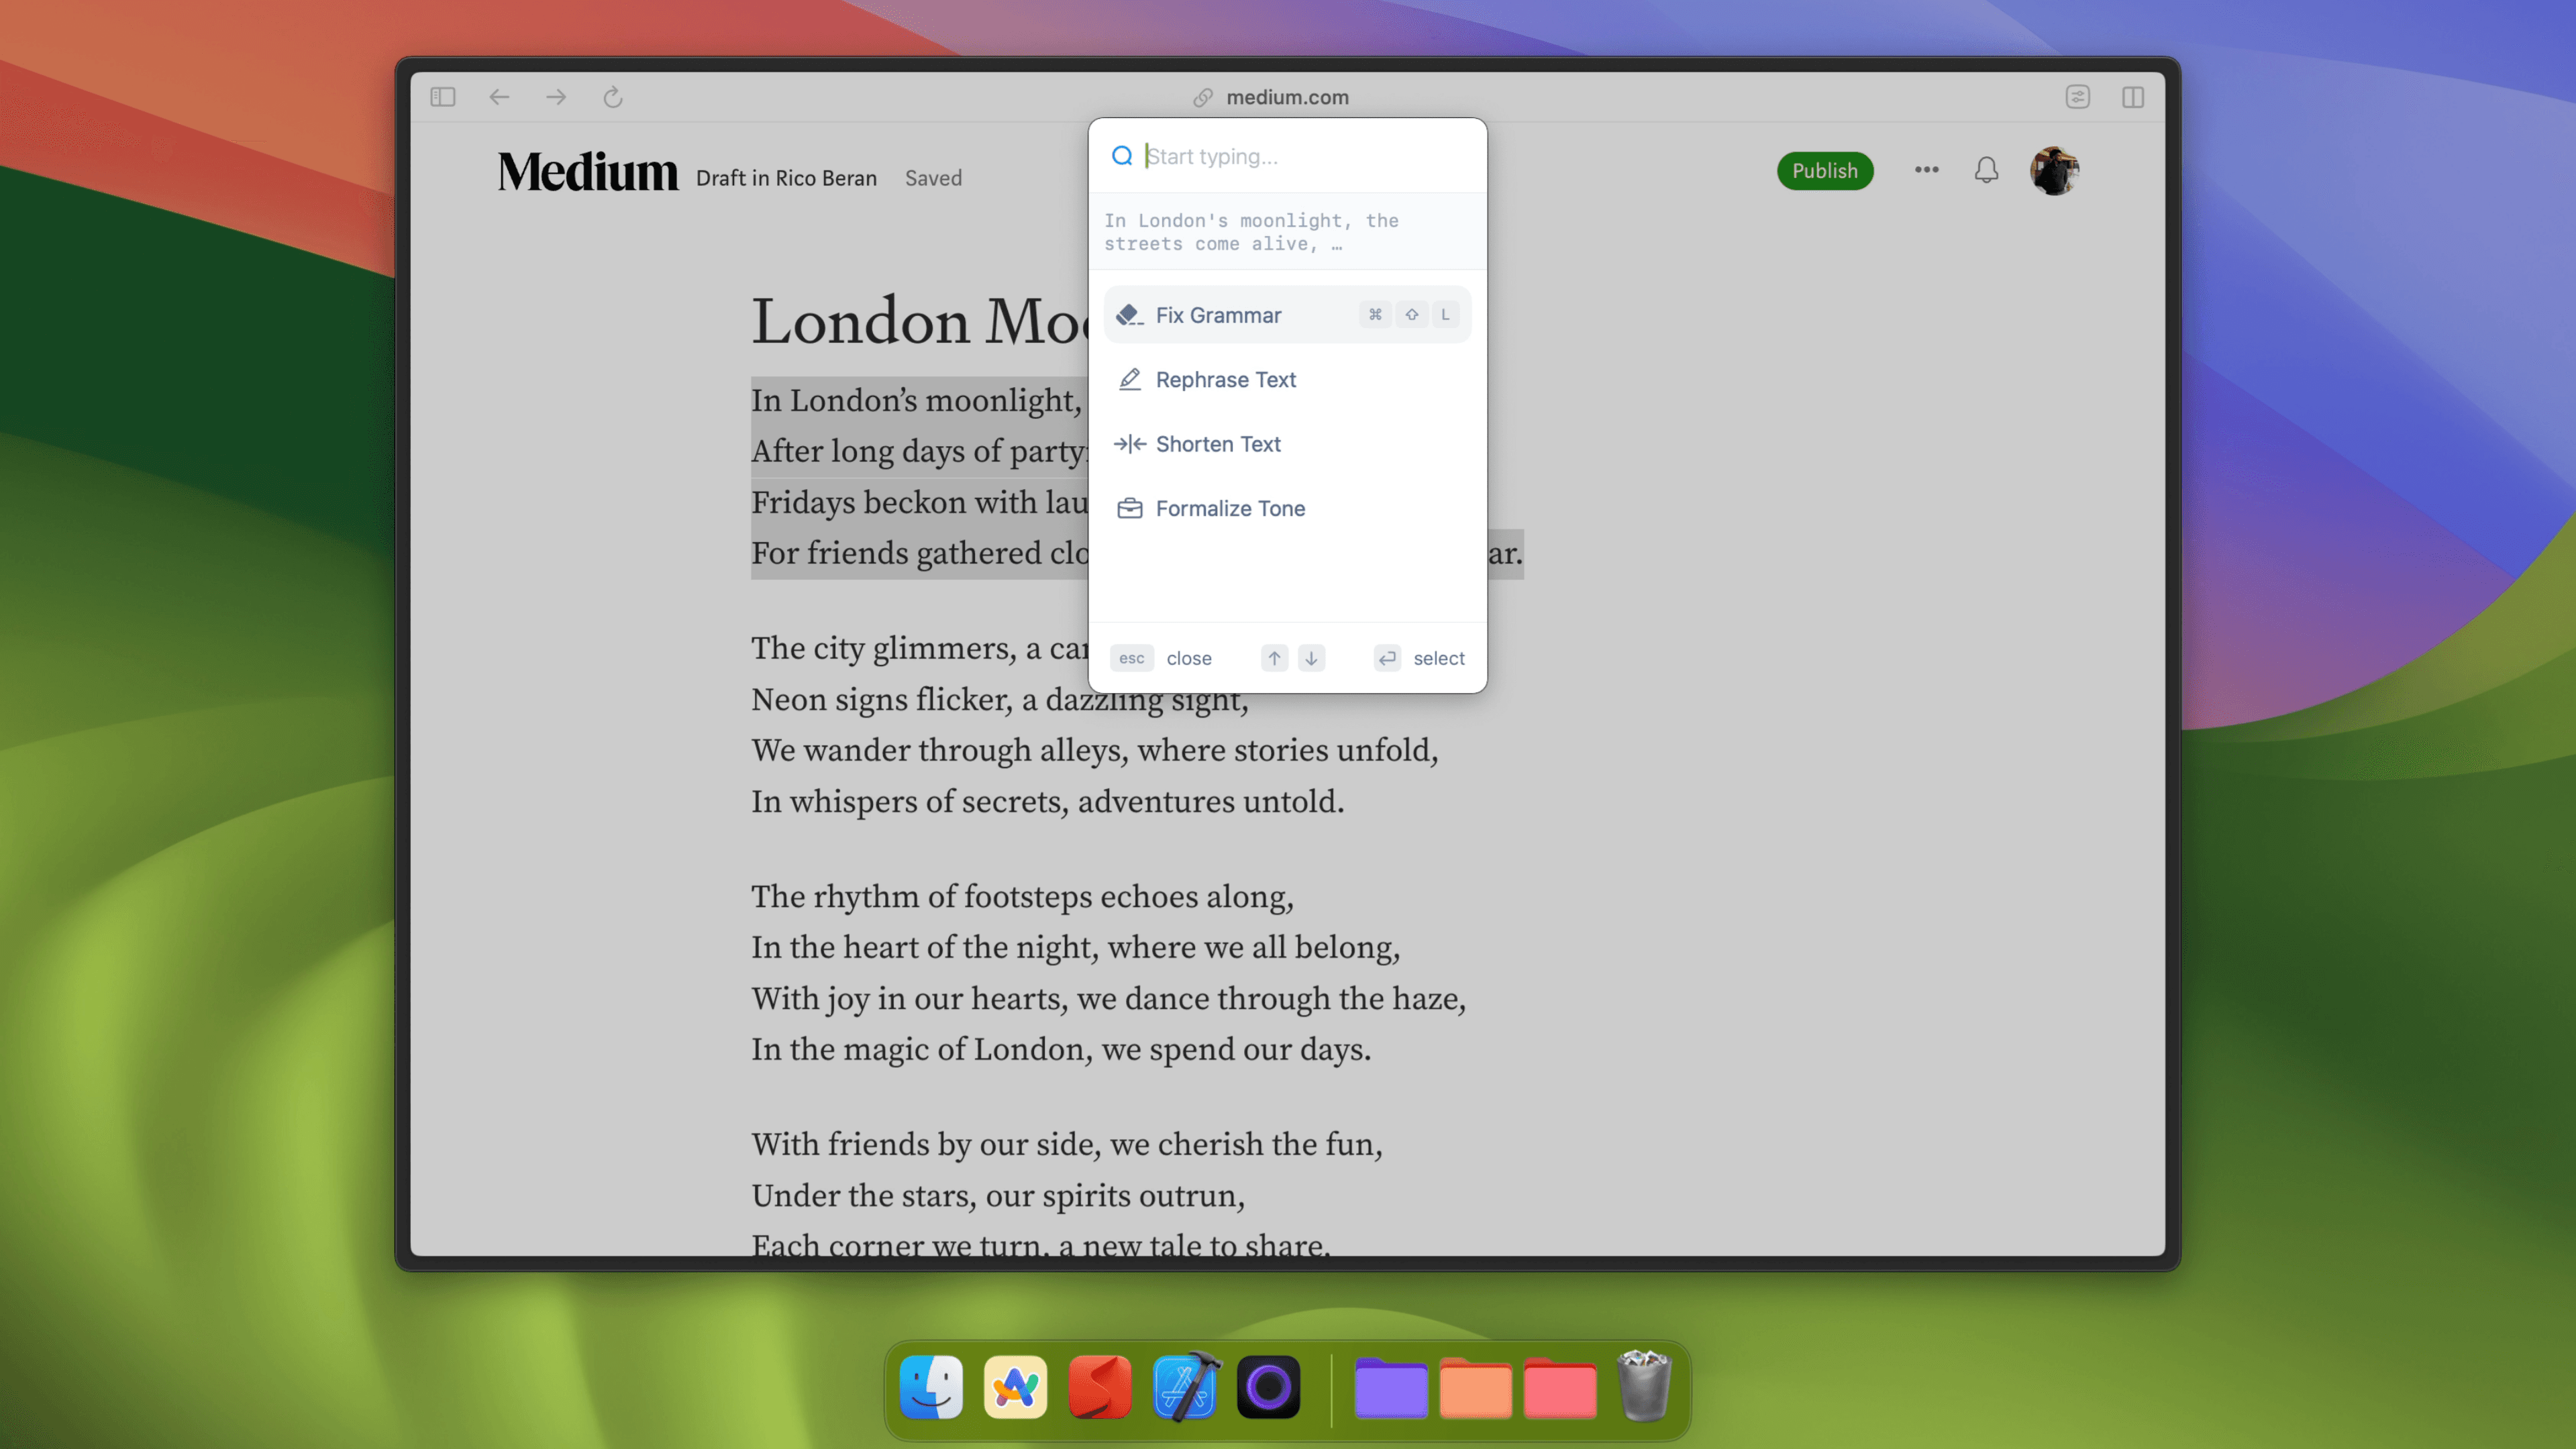The image size is (2576, 1449).
Task: Toggle the browser sidebar panel
Action: point(443,97)
